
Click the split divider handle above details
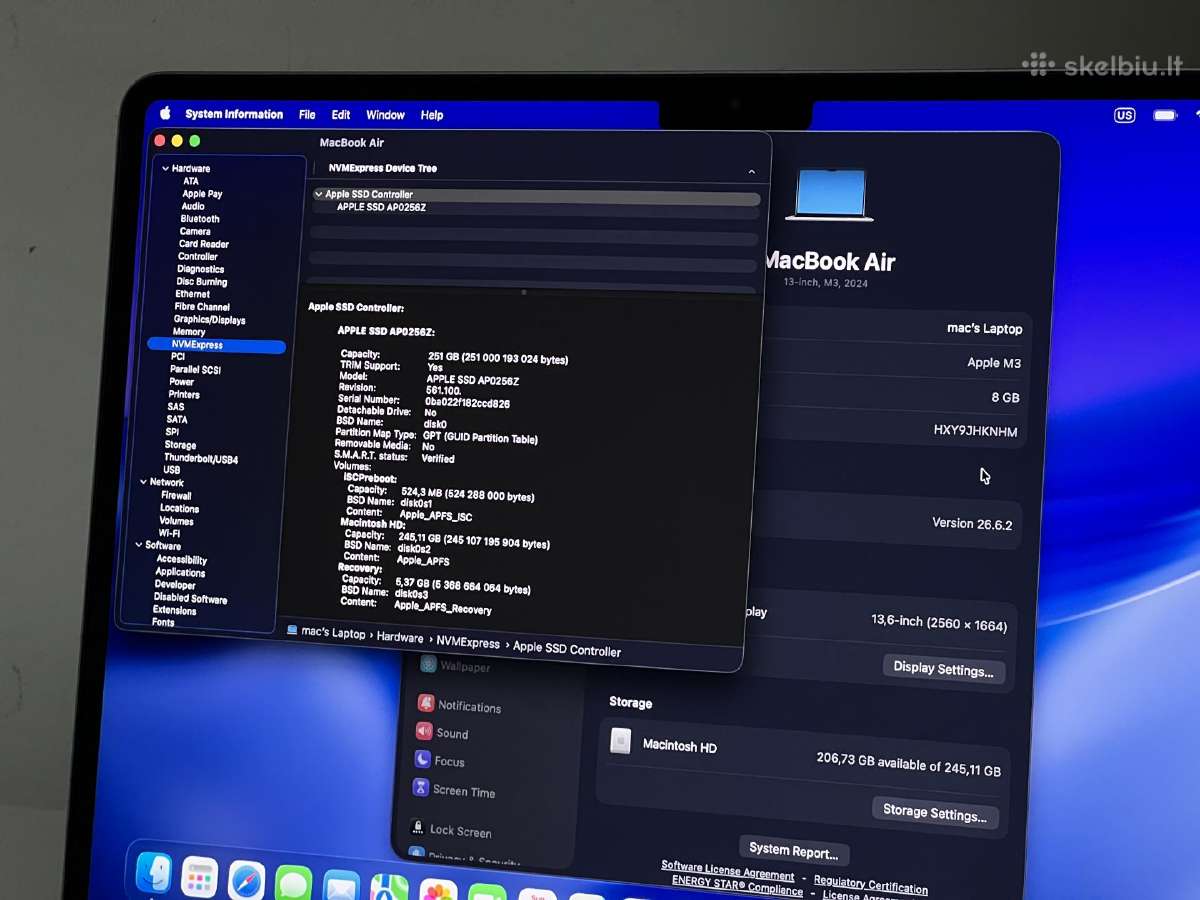[x=524, y=292]
